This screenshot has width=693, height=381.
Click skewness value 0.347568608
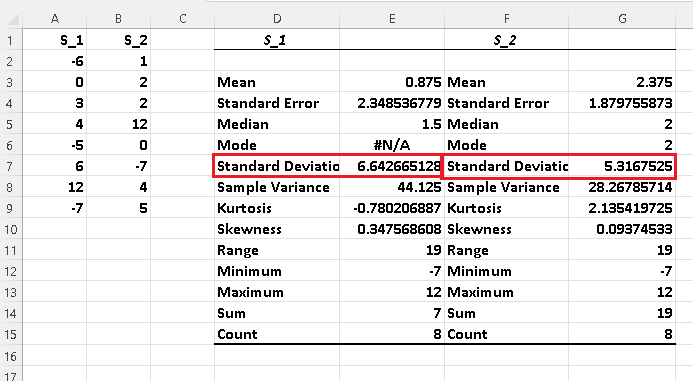[399, 229]
